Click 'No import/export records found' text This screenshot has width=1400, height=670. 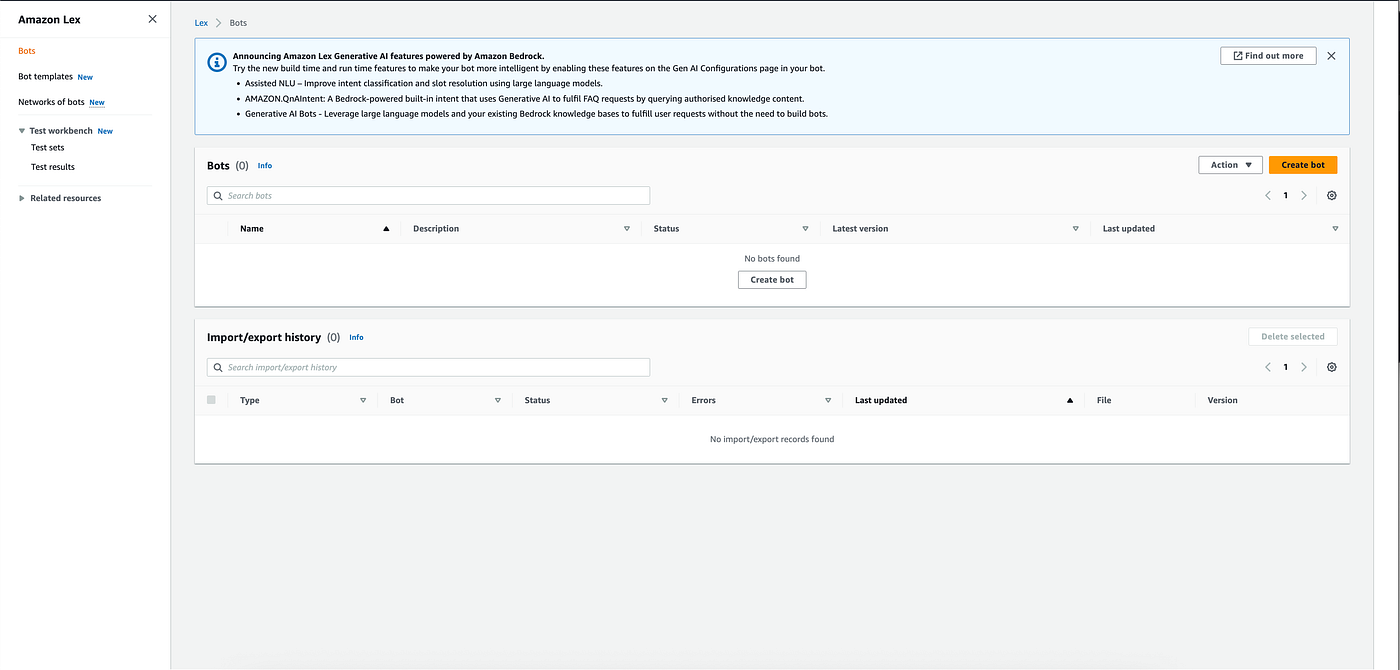coord(772,439)
